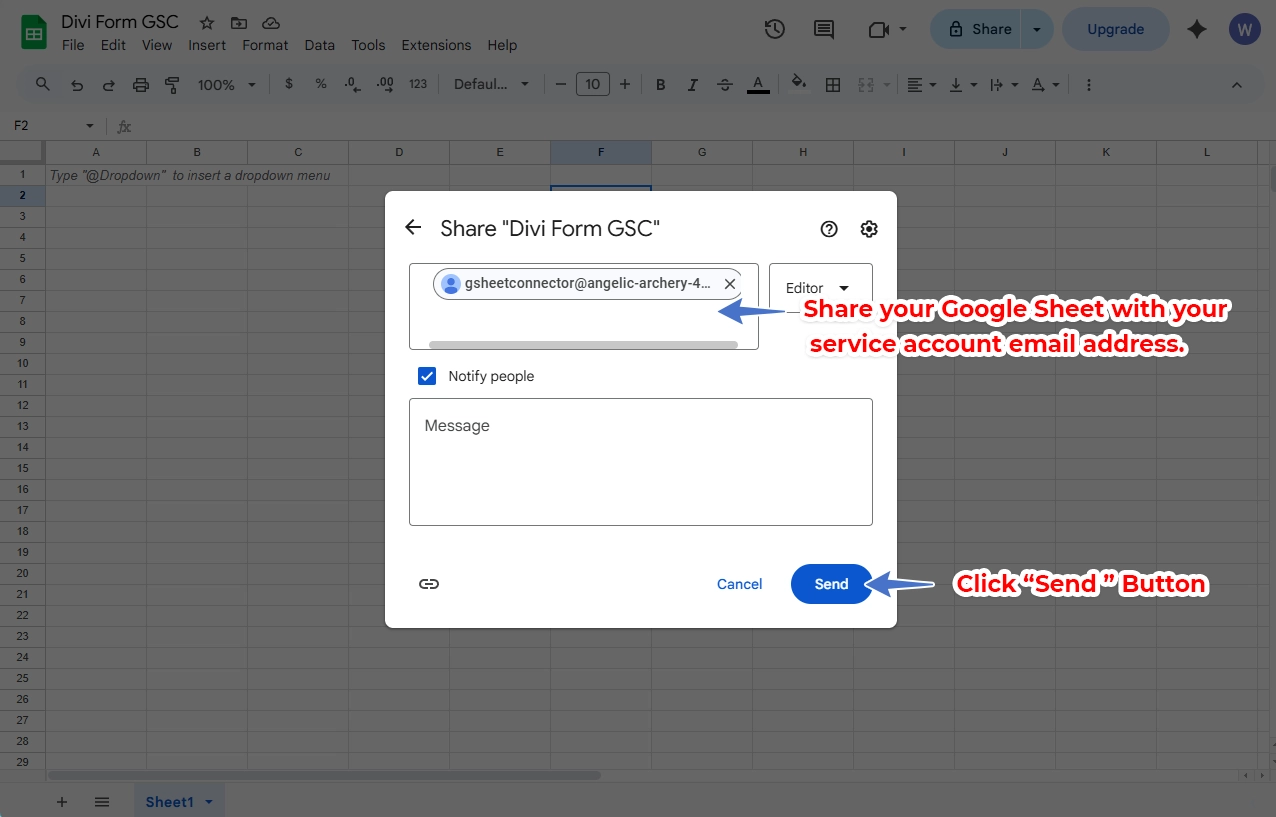Image resolution: width=1276 pixels, height=817 pixels.
Task: Select the italic formatting icon
Action: 692,84
